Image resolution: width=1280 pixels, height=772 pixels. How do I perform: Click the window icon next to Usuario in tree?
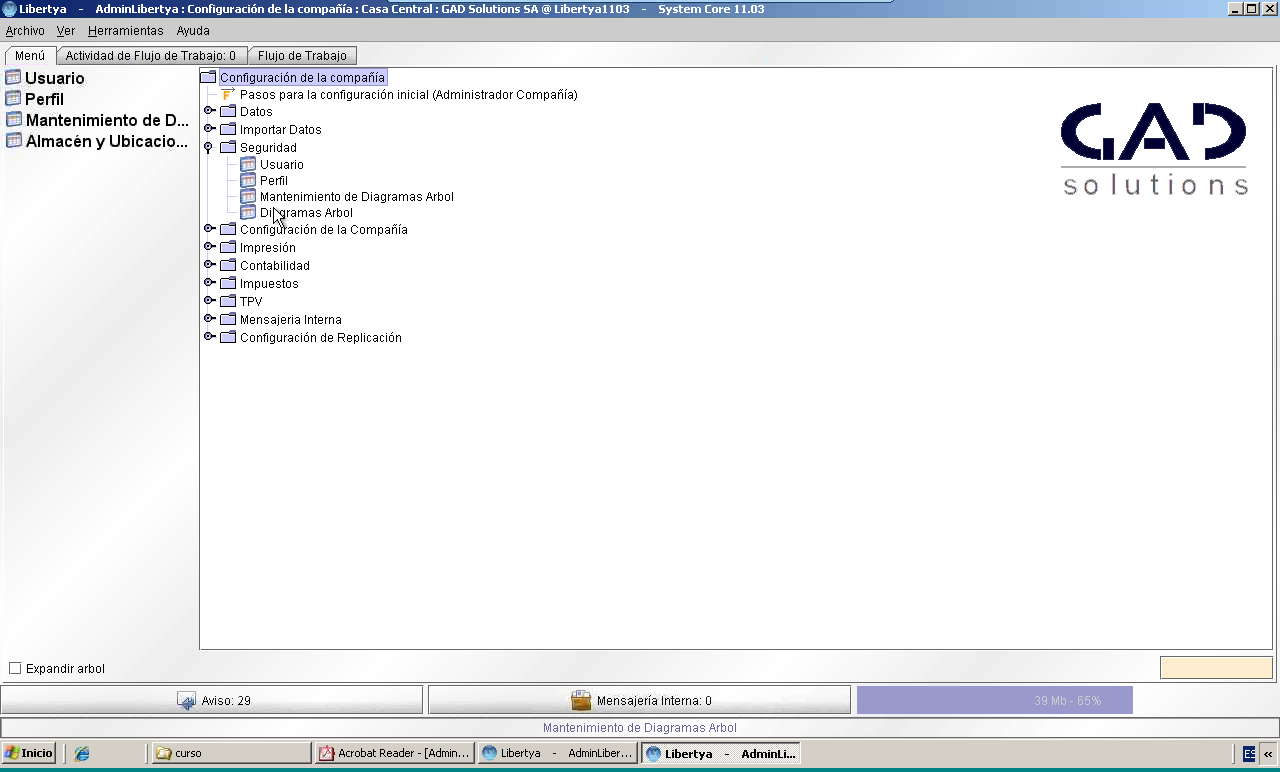[x=248, y=164]
